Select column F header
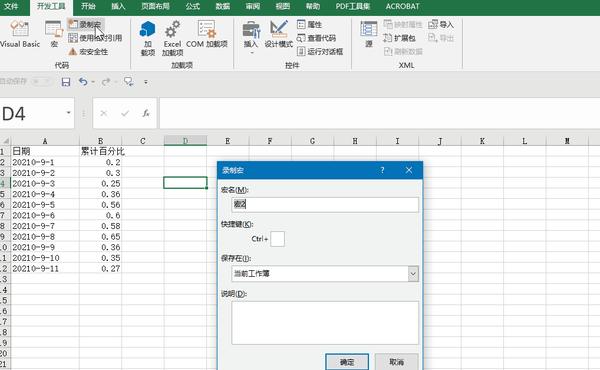 (x=270, y=141)
